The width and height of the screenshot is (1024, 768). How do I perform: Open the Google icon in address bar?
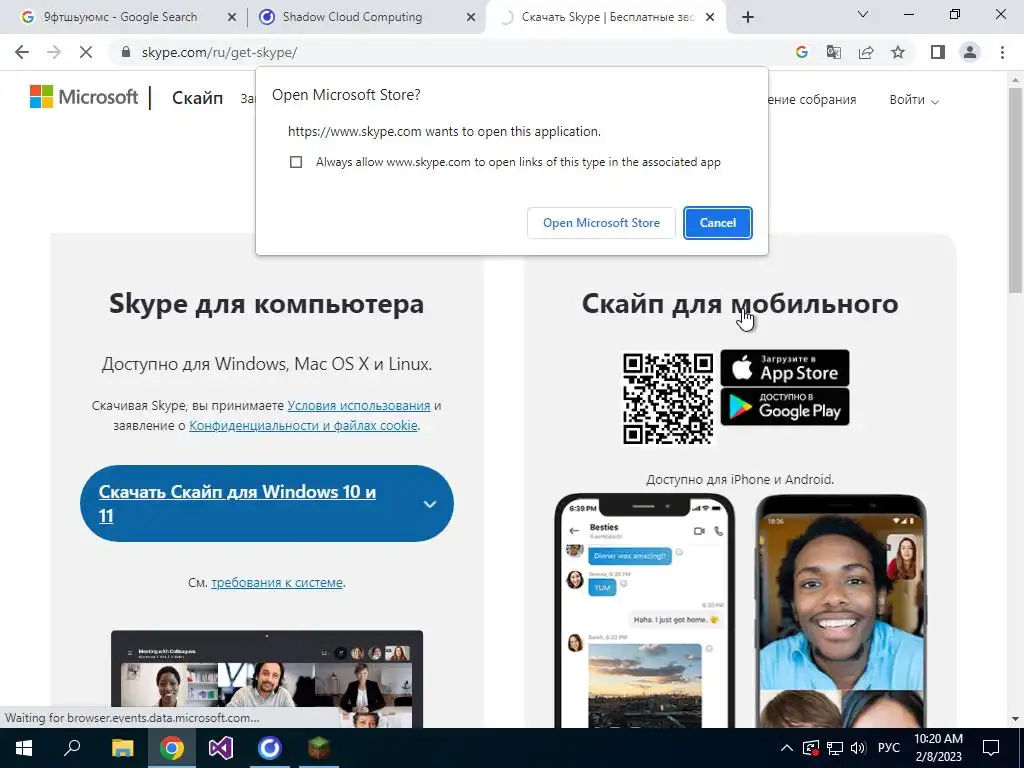point(801,52)
